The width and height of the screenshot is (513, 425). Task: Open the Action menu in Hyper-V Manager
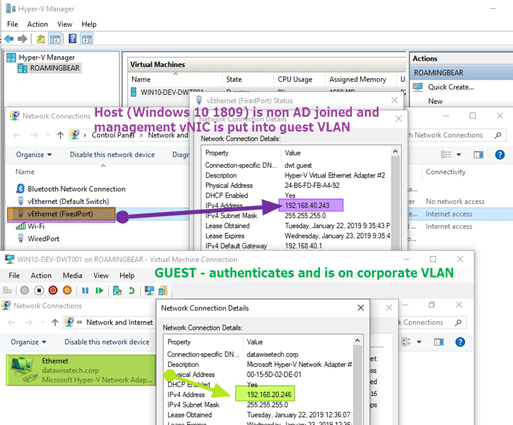[37, 24]
